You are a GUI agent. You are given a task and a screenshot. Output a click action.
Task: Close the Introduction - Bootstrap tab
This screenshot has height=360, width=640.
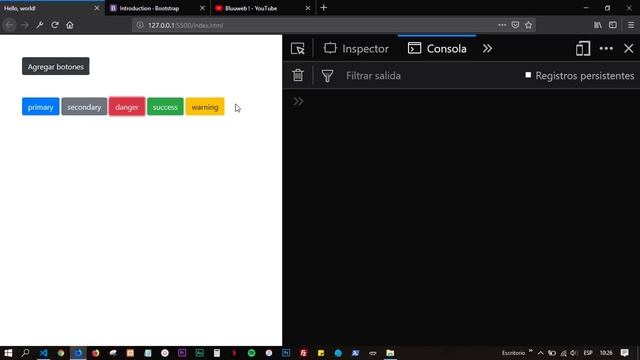202,8
